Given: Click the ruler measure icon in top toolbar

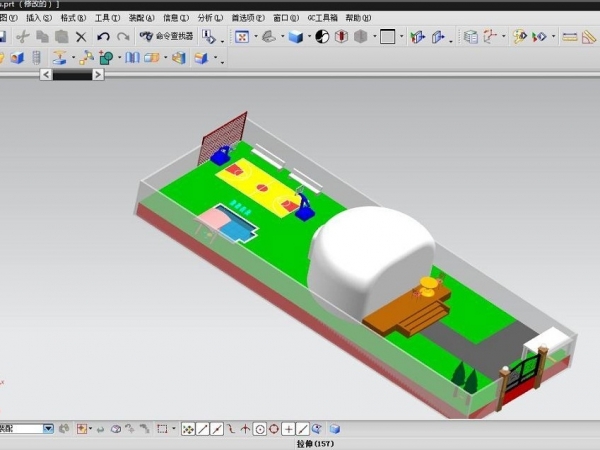Looking at the screenshot, I should coord(570,37).
